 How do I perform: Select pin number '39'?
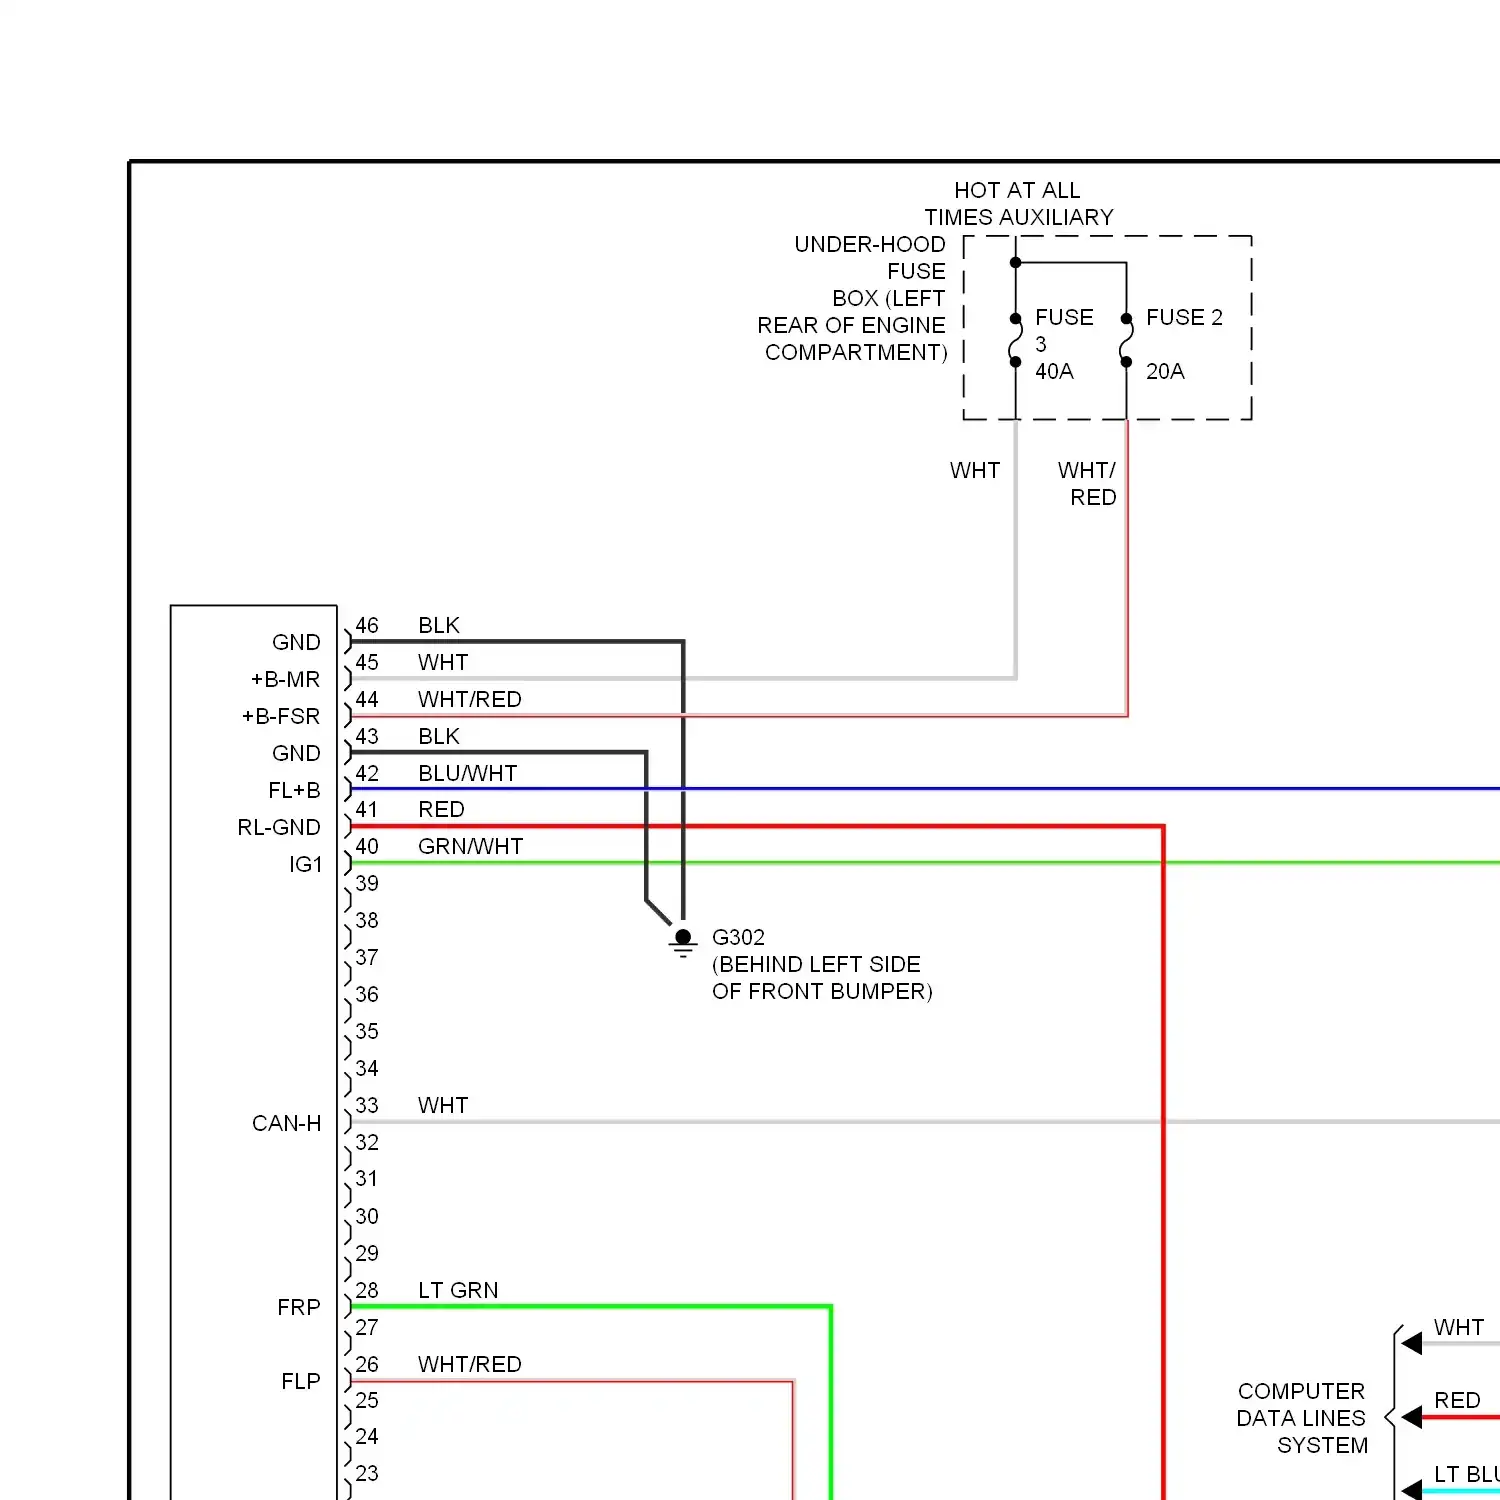click(x=367, y=883)
